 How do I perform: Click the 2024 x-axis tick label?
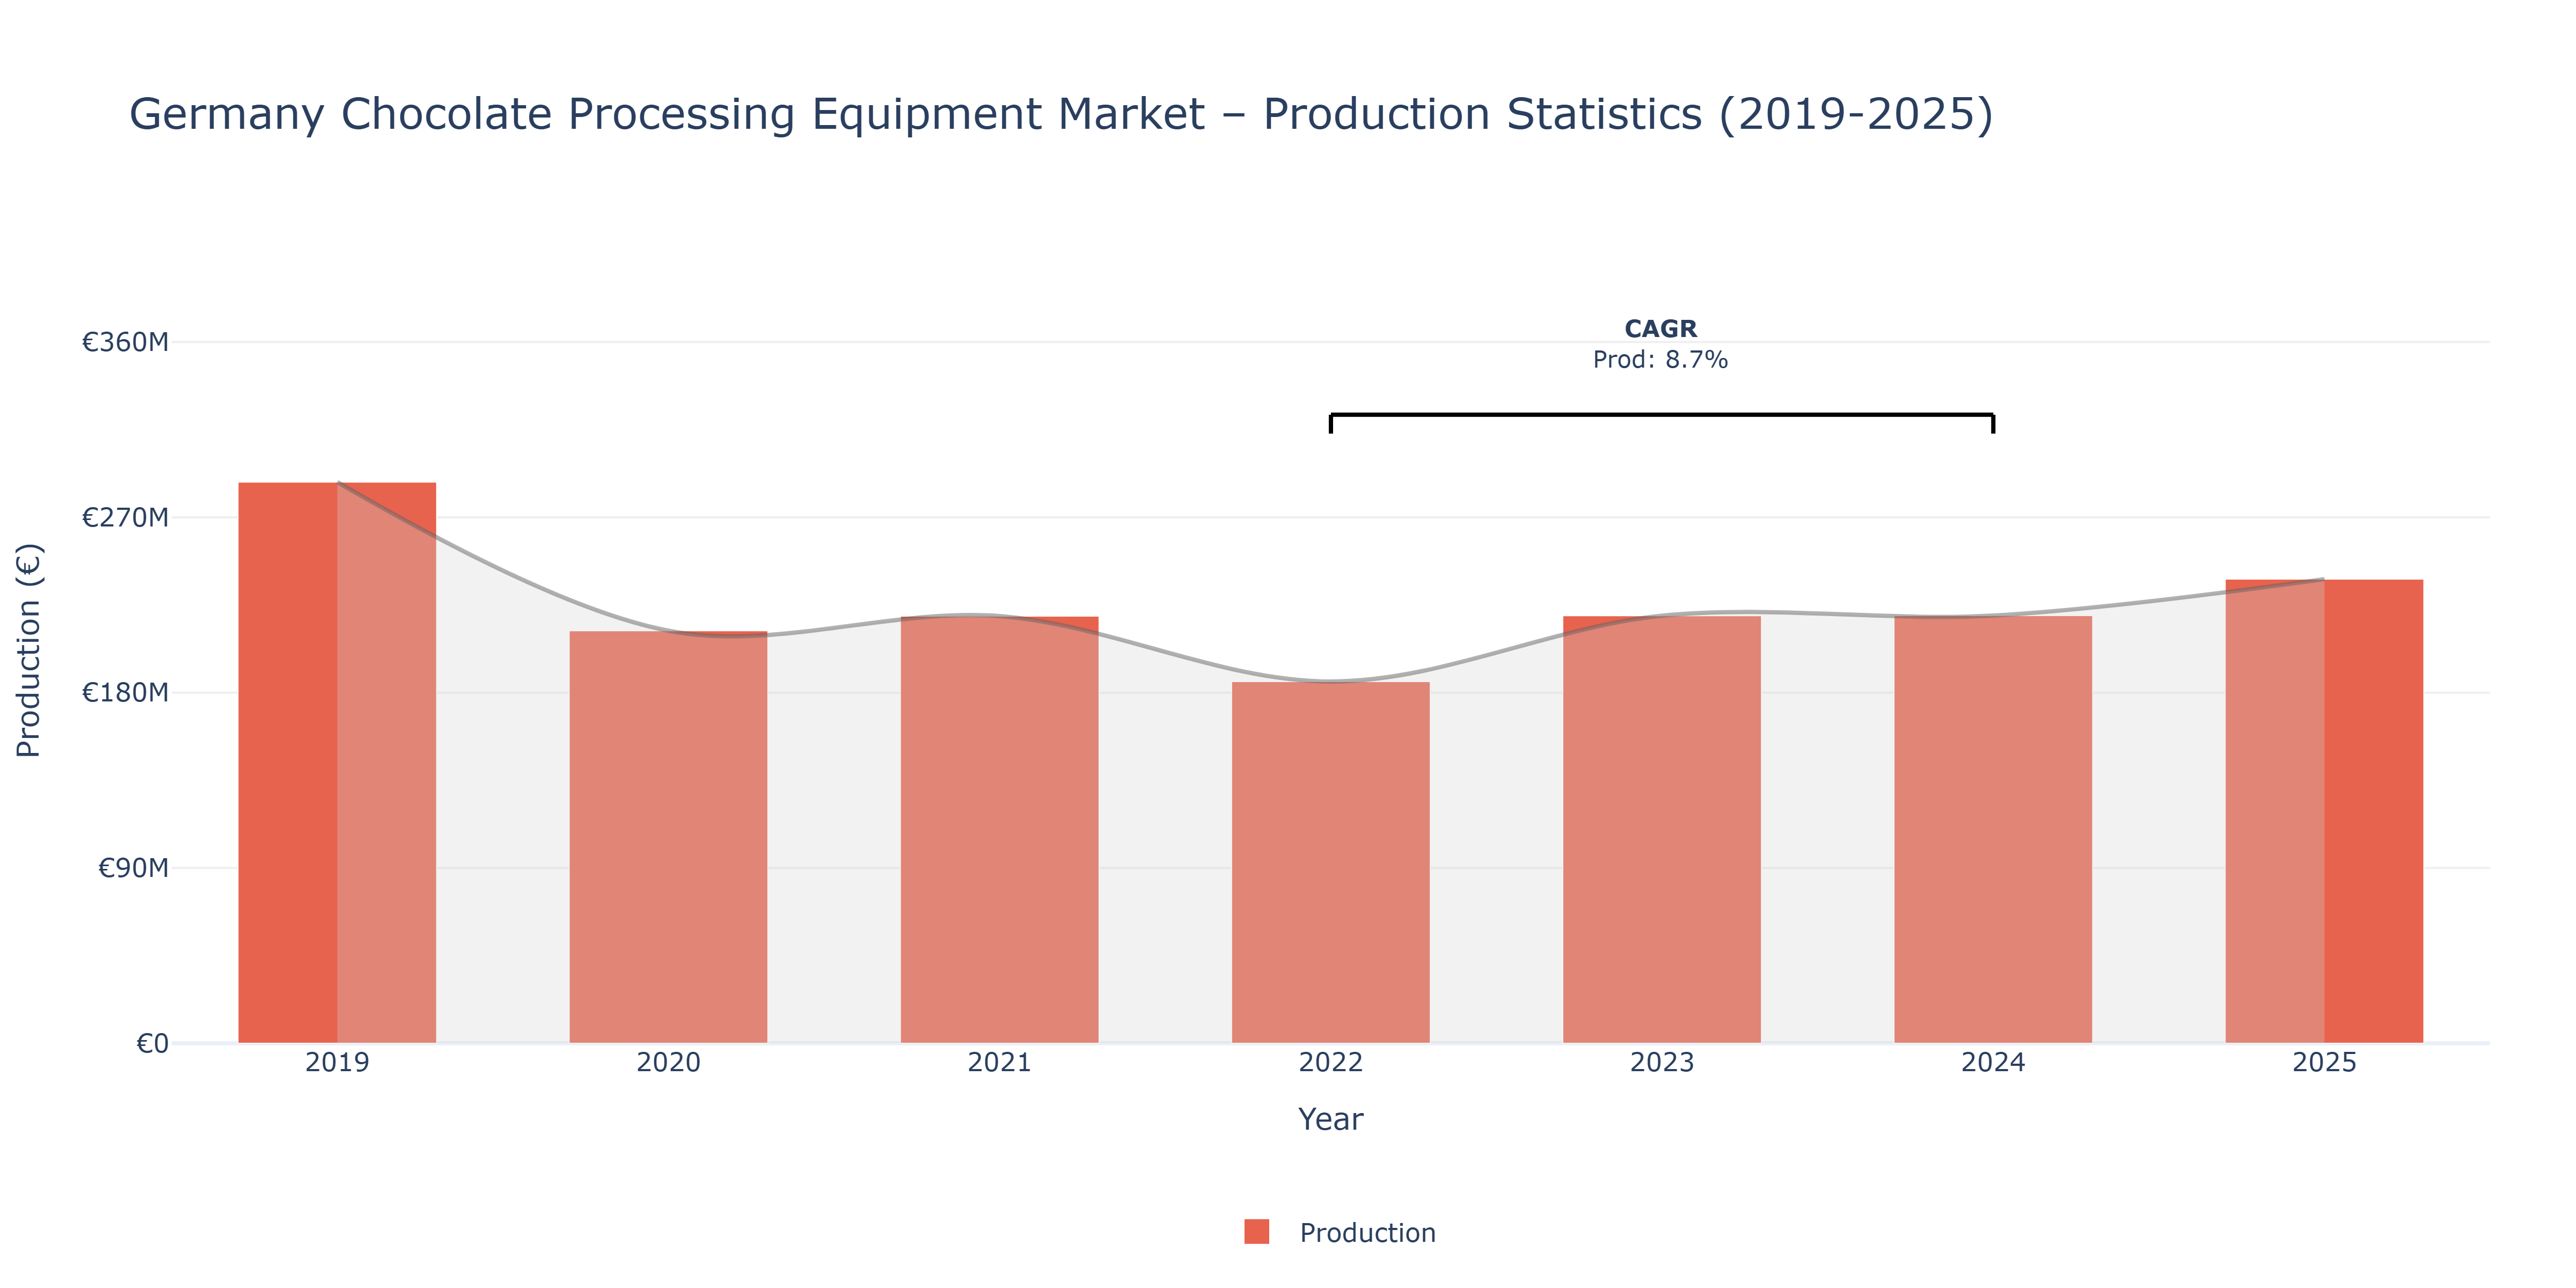click(x=1992, y=1062)
